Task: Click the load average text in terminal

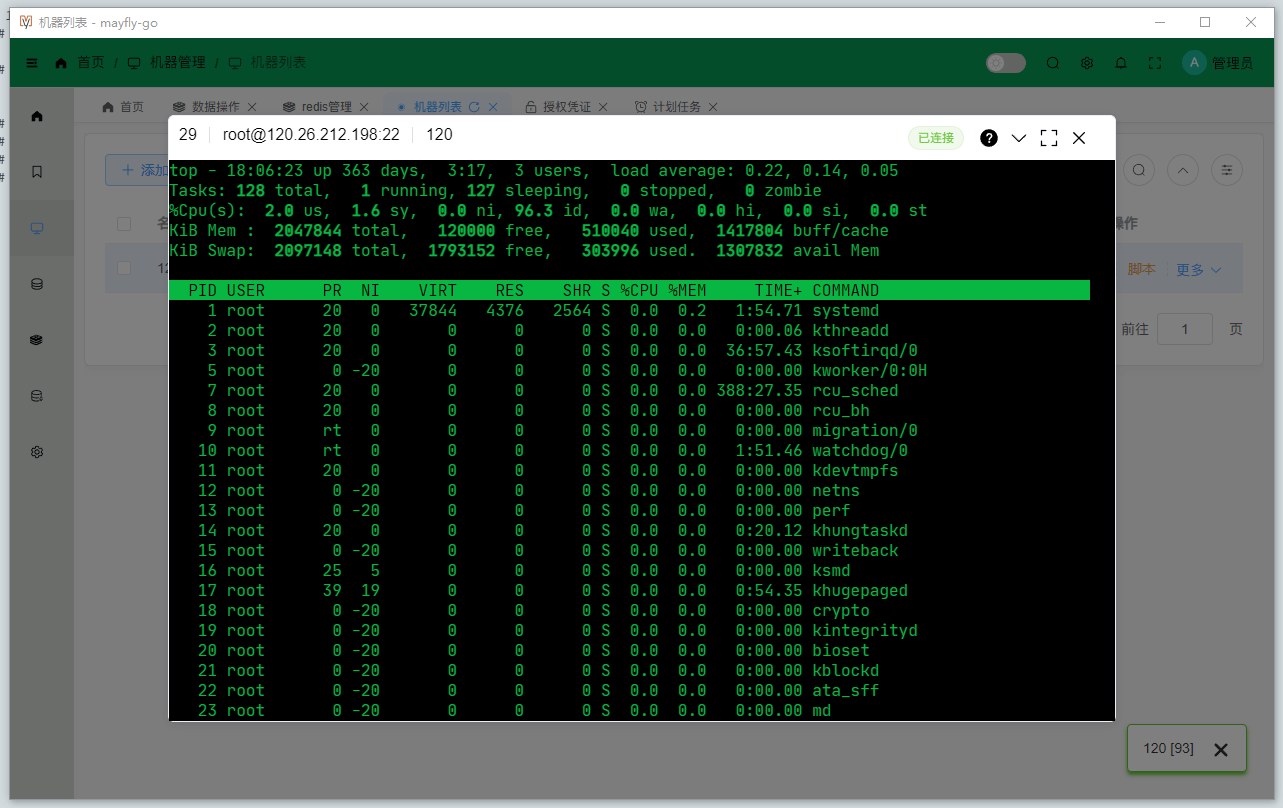Action: tap(754, 171)
